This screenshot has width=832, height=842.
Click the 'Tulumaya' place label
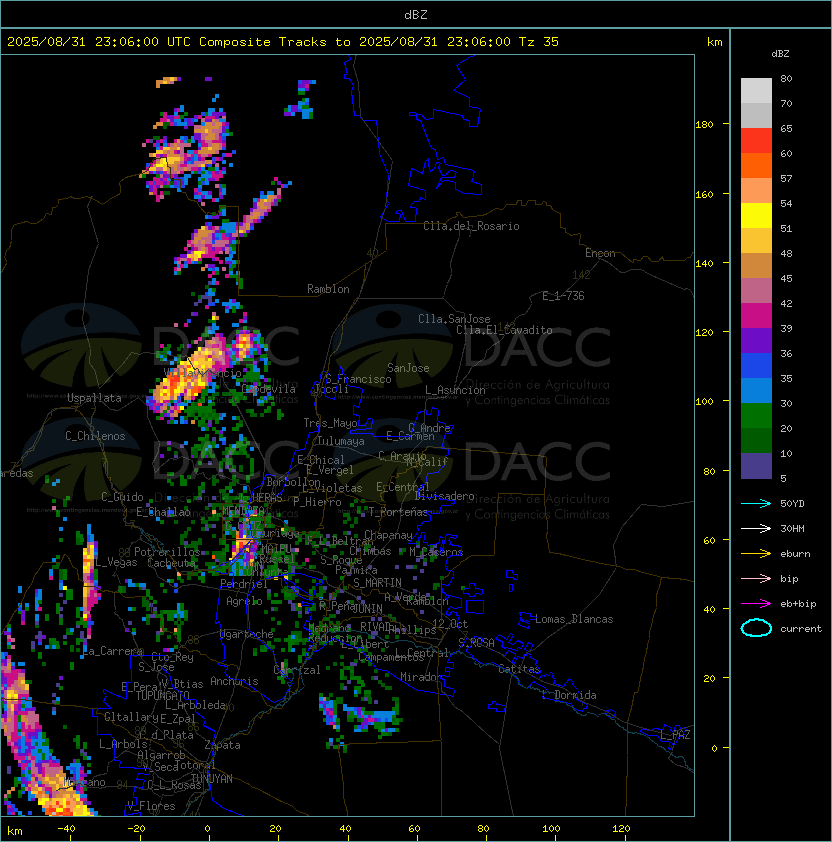pos(341,441)
